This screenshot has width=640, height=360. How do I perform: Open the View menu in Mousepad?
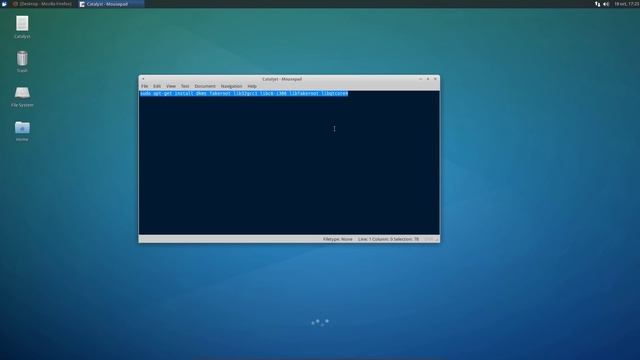tap(171, 87)
